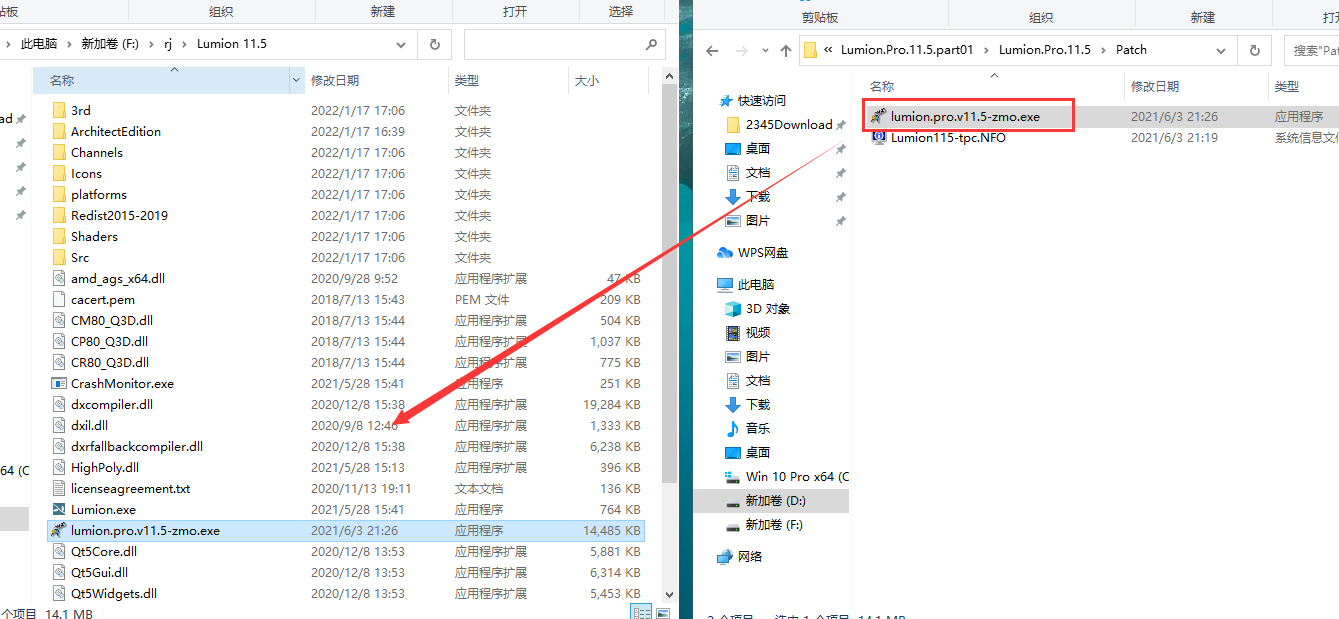Click the WPS网盘 cloud icon

727,253
